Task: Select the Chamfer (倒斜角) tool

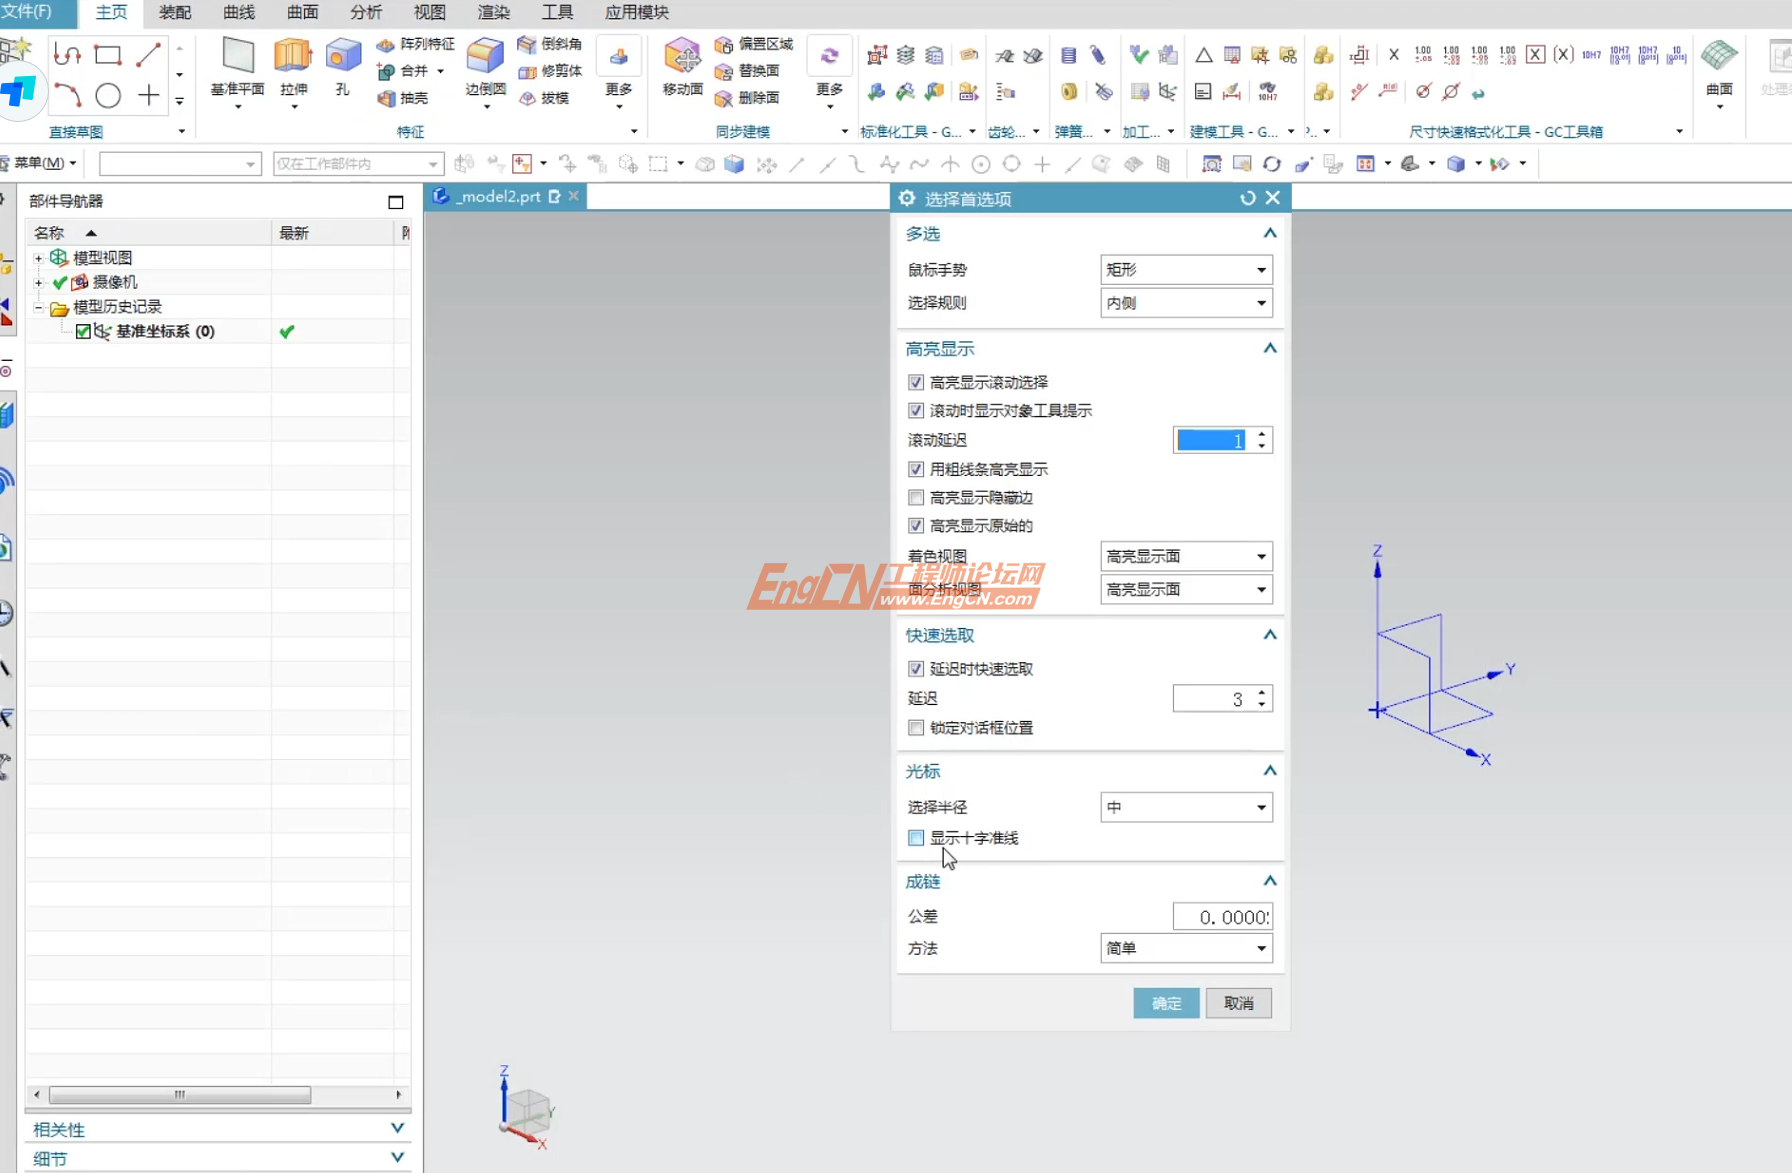Action: coord(548,44)
